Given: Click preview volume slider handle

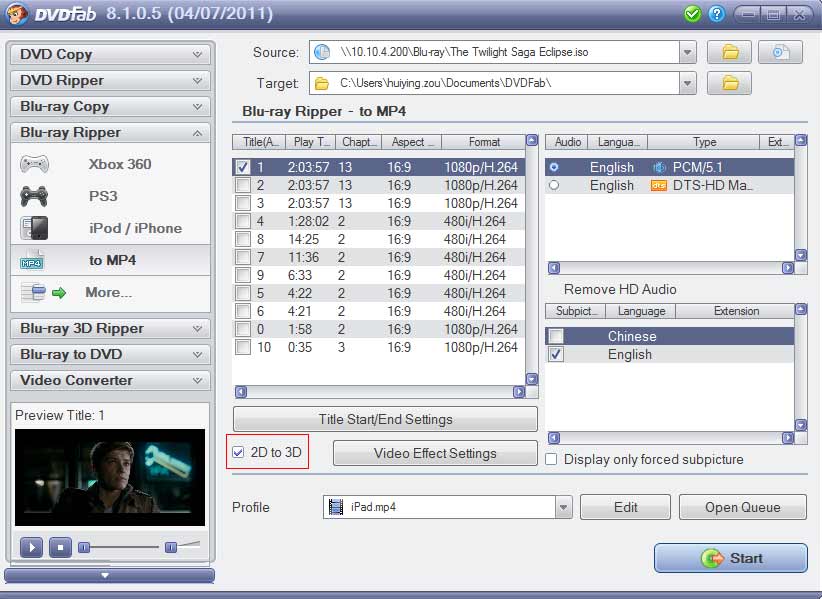Looking at the screenshot, I should coord(170,548).
